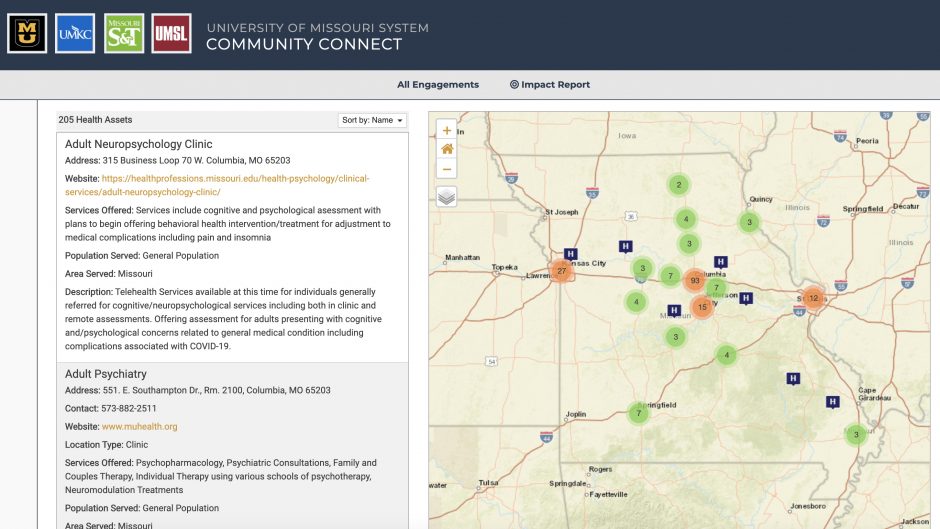Reset map to home extent
Screen dimensions: 940x529
446,149
